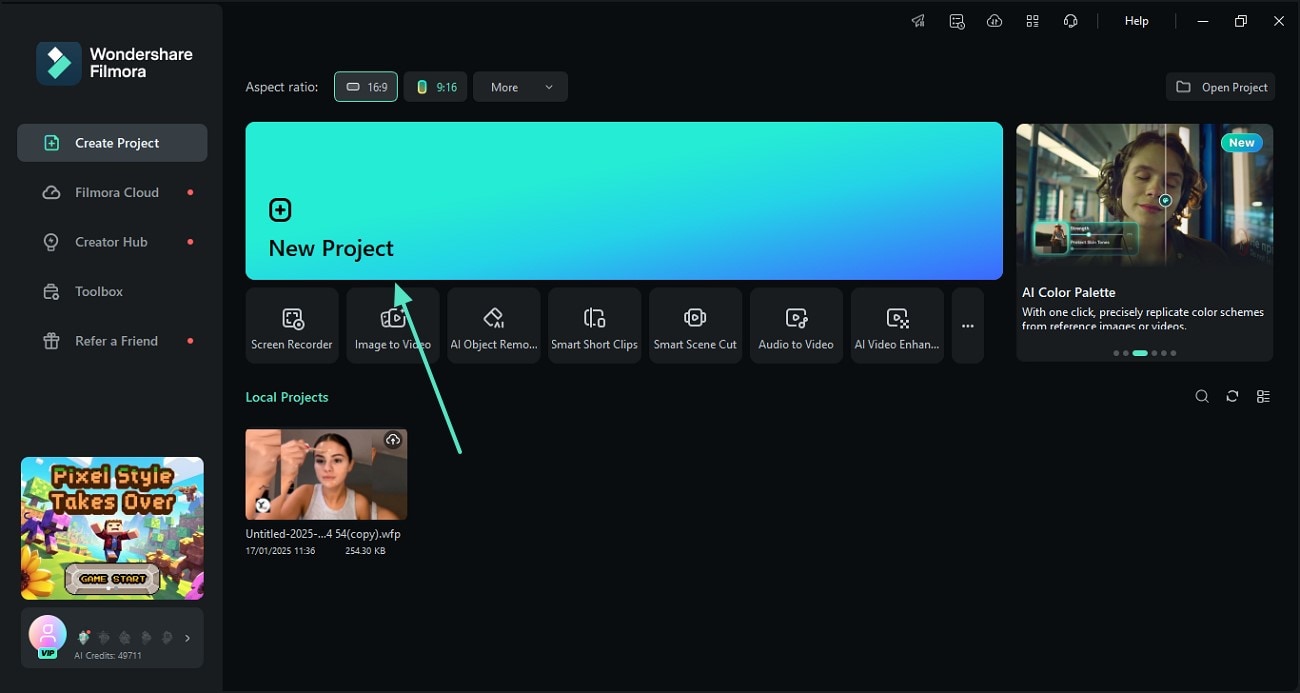This screenshot has height=693, width=1300.
Task: Launch Audio to Video tool
Action: click(x=796, y=326)
